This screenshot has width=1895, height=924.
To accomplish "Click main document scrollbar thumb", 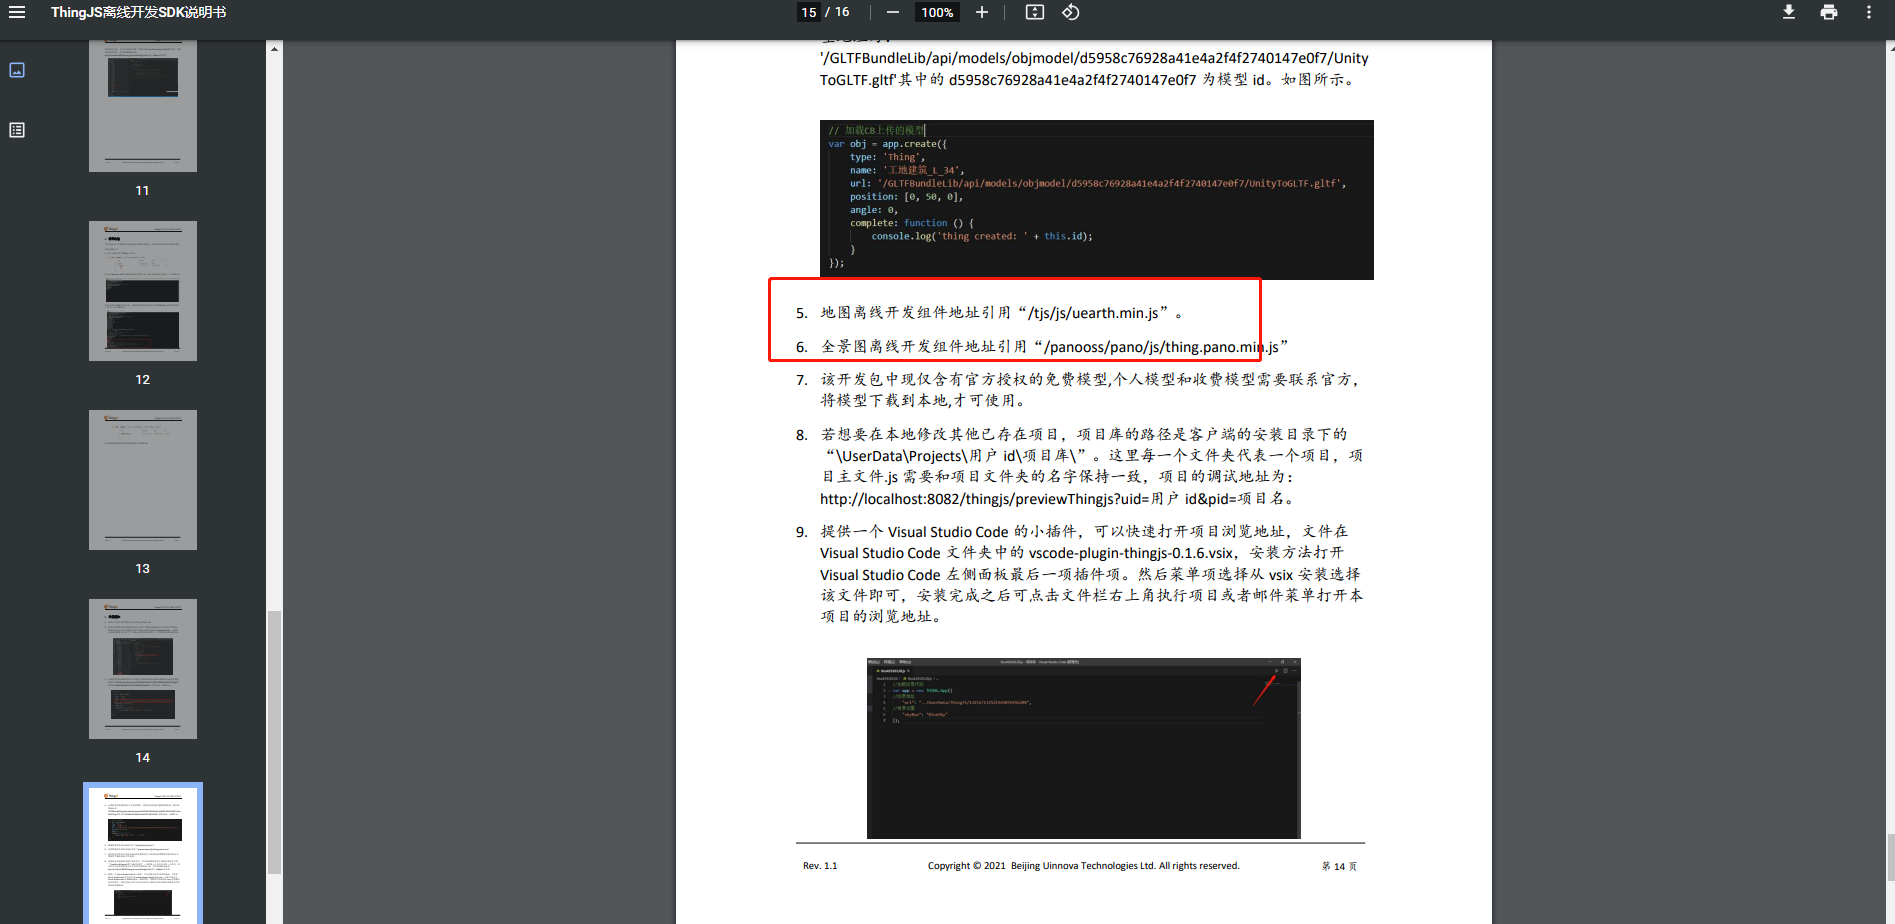I will (1890, 857).
